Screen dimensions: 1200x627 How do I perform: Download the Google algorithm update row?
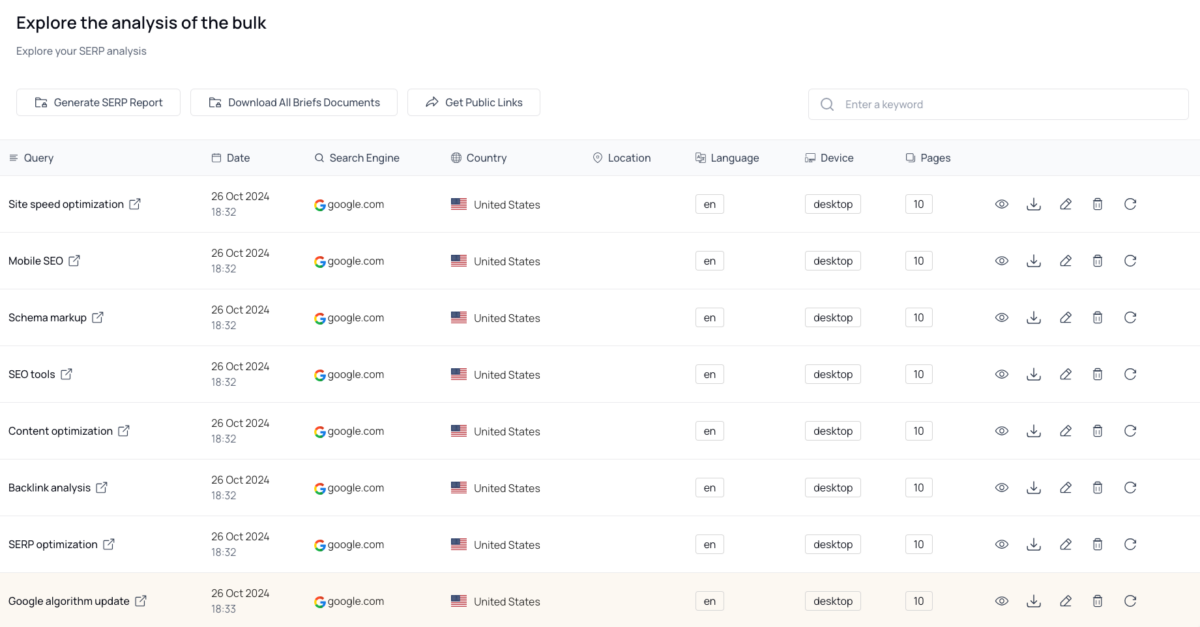pyautogui.click(x=1034, y=601)
